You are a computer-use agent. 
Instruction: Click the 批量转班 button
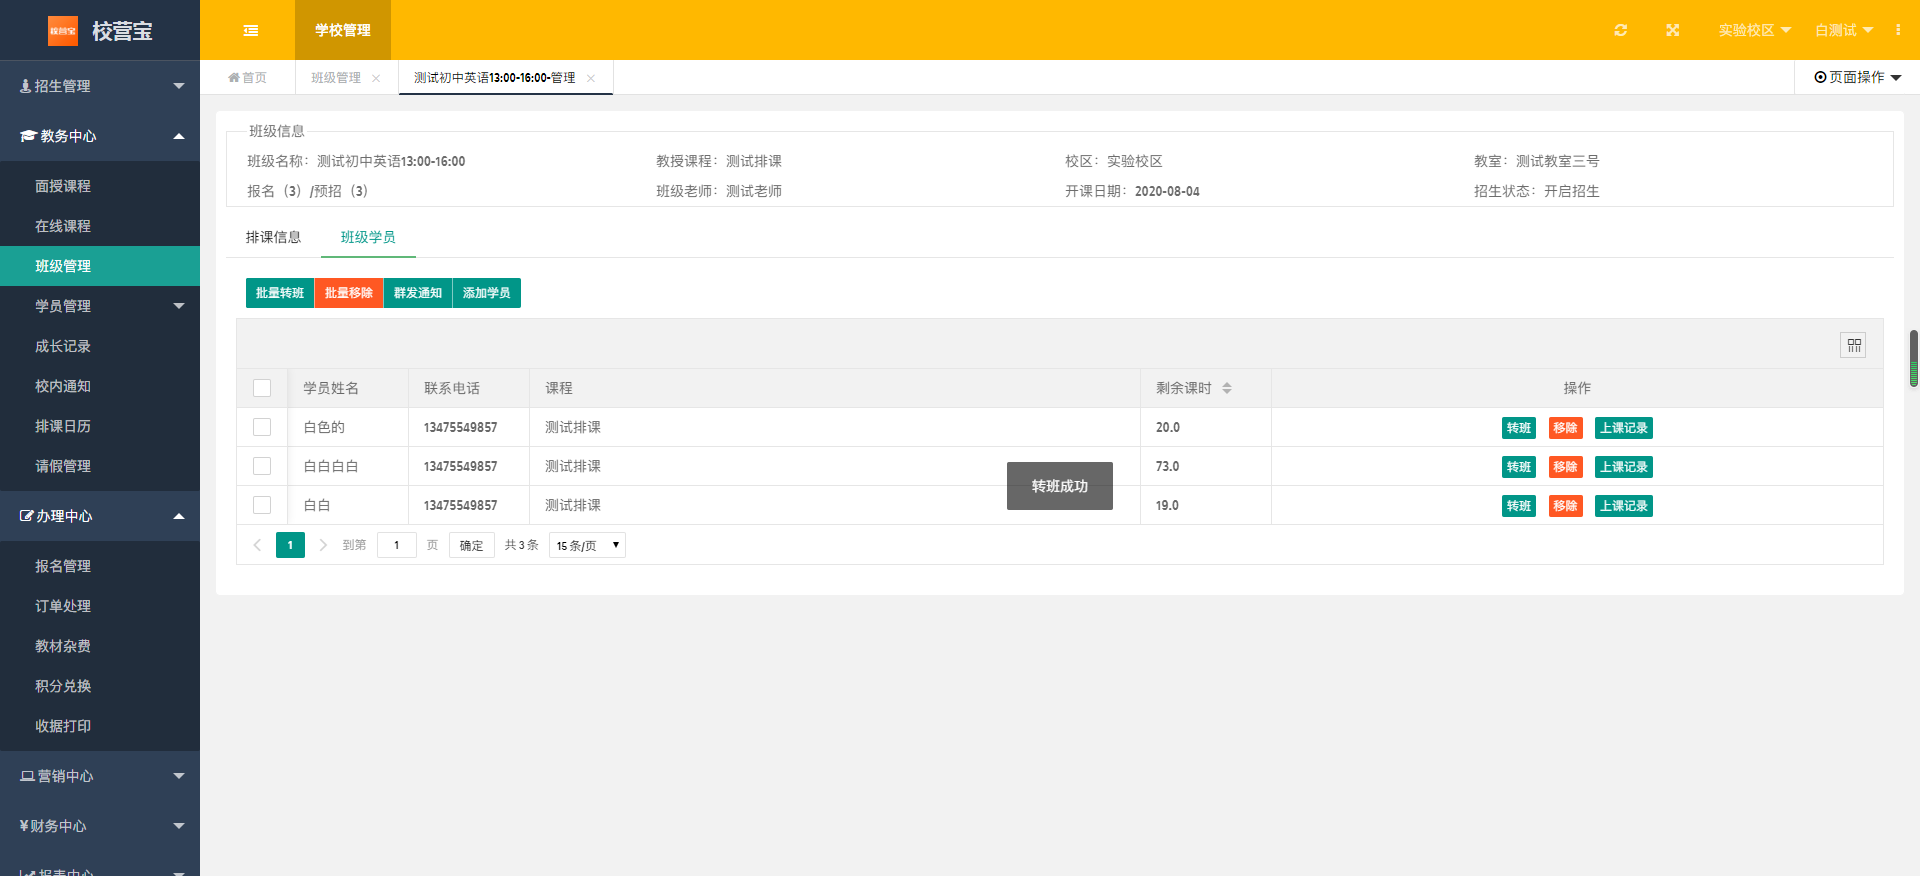(x=280, y=293)
